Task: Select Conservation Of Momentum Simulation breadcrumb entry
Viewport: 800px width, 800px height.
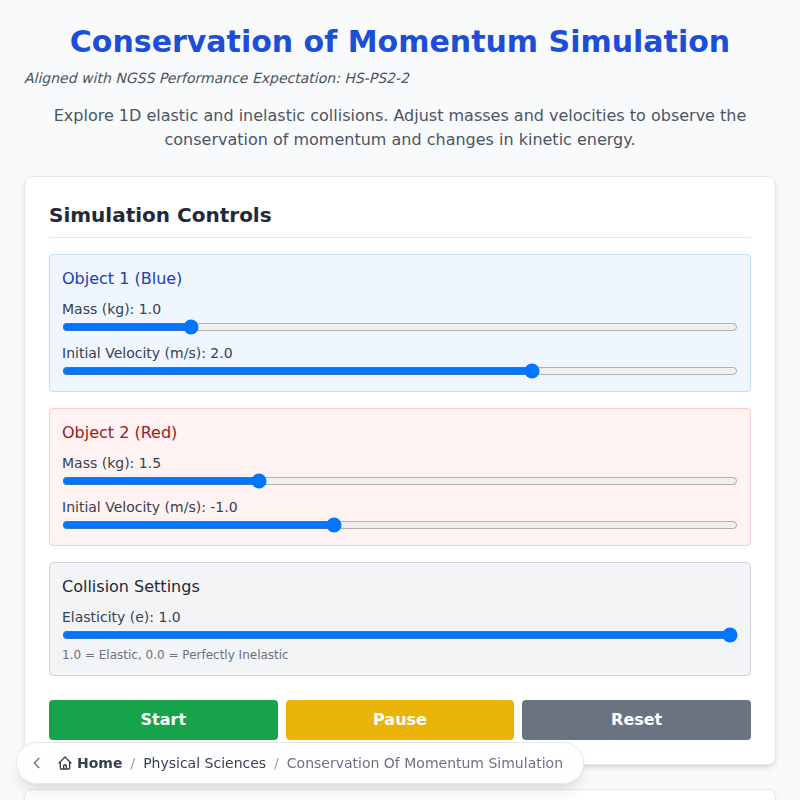Action: [426, 762]
